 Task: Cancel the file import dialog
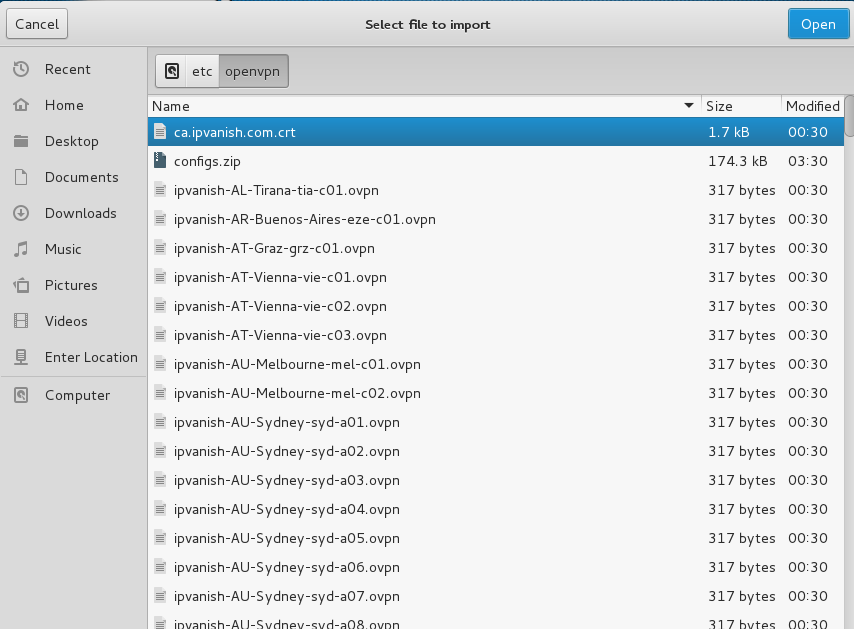pyautogui.click(x=36, y=23)
